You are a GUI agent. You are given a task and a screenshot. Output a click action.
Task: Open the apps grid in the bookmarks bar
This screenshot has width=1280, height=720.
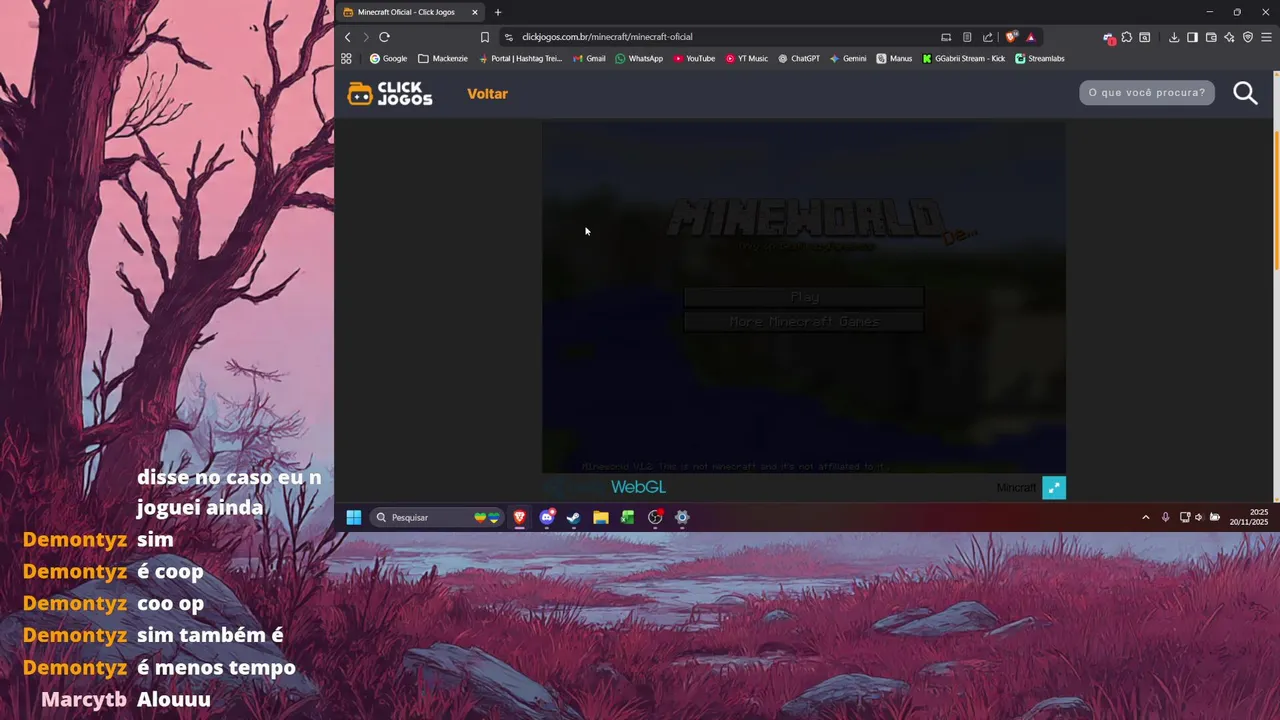click(x=346, y=58)
